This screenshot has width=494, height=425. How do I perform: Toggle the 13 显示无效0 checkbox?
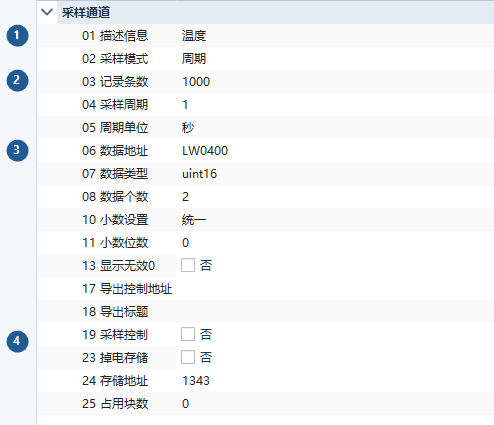pos(188,265)
